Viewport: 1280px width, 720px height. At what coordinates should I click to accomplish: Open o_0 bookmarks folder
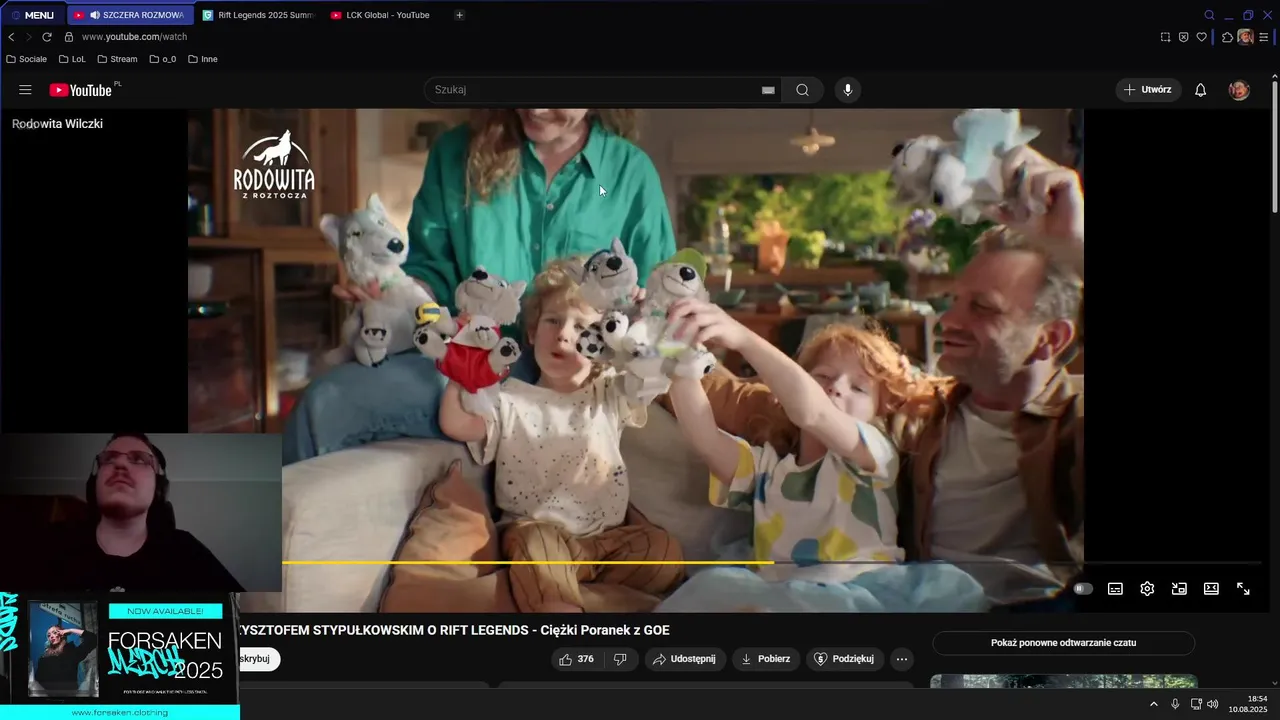coord(163,59)
